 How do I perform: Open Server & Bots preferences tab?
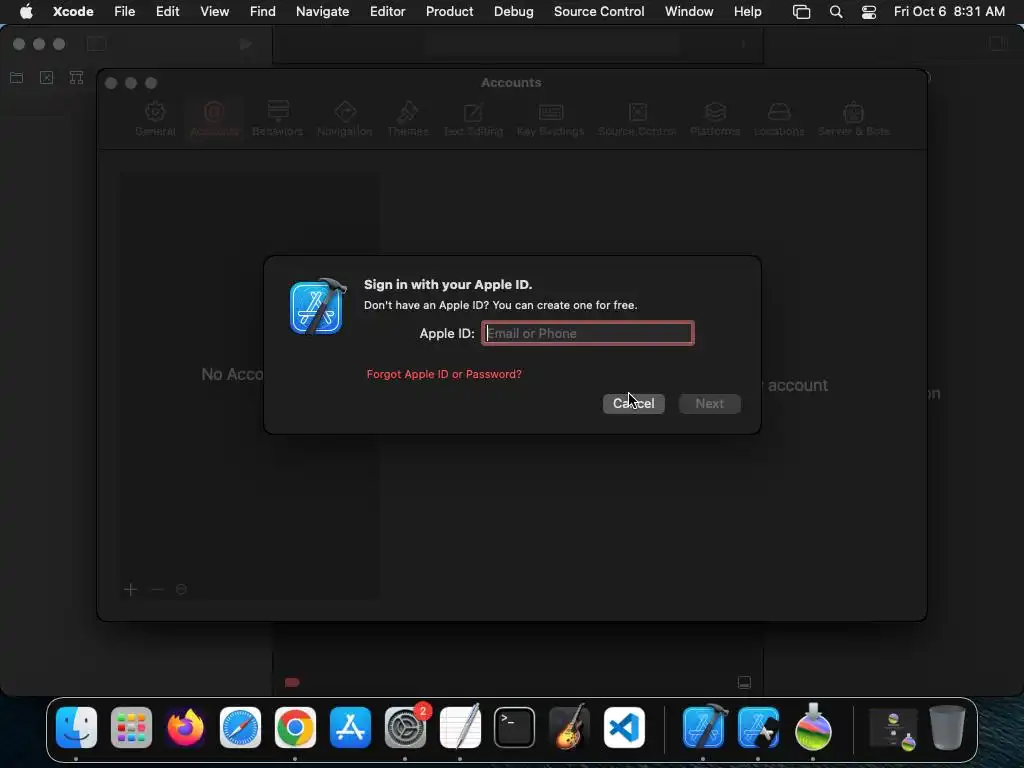[854, 119]
